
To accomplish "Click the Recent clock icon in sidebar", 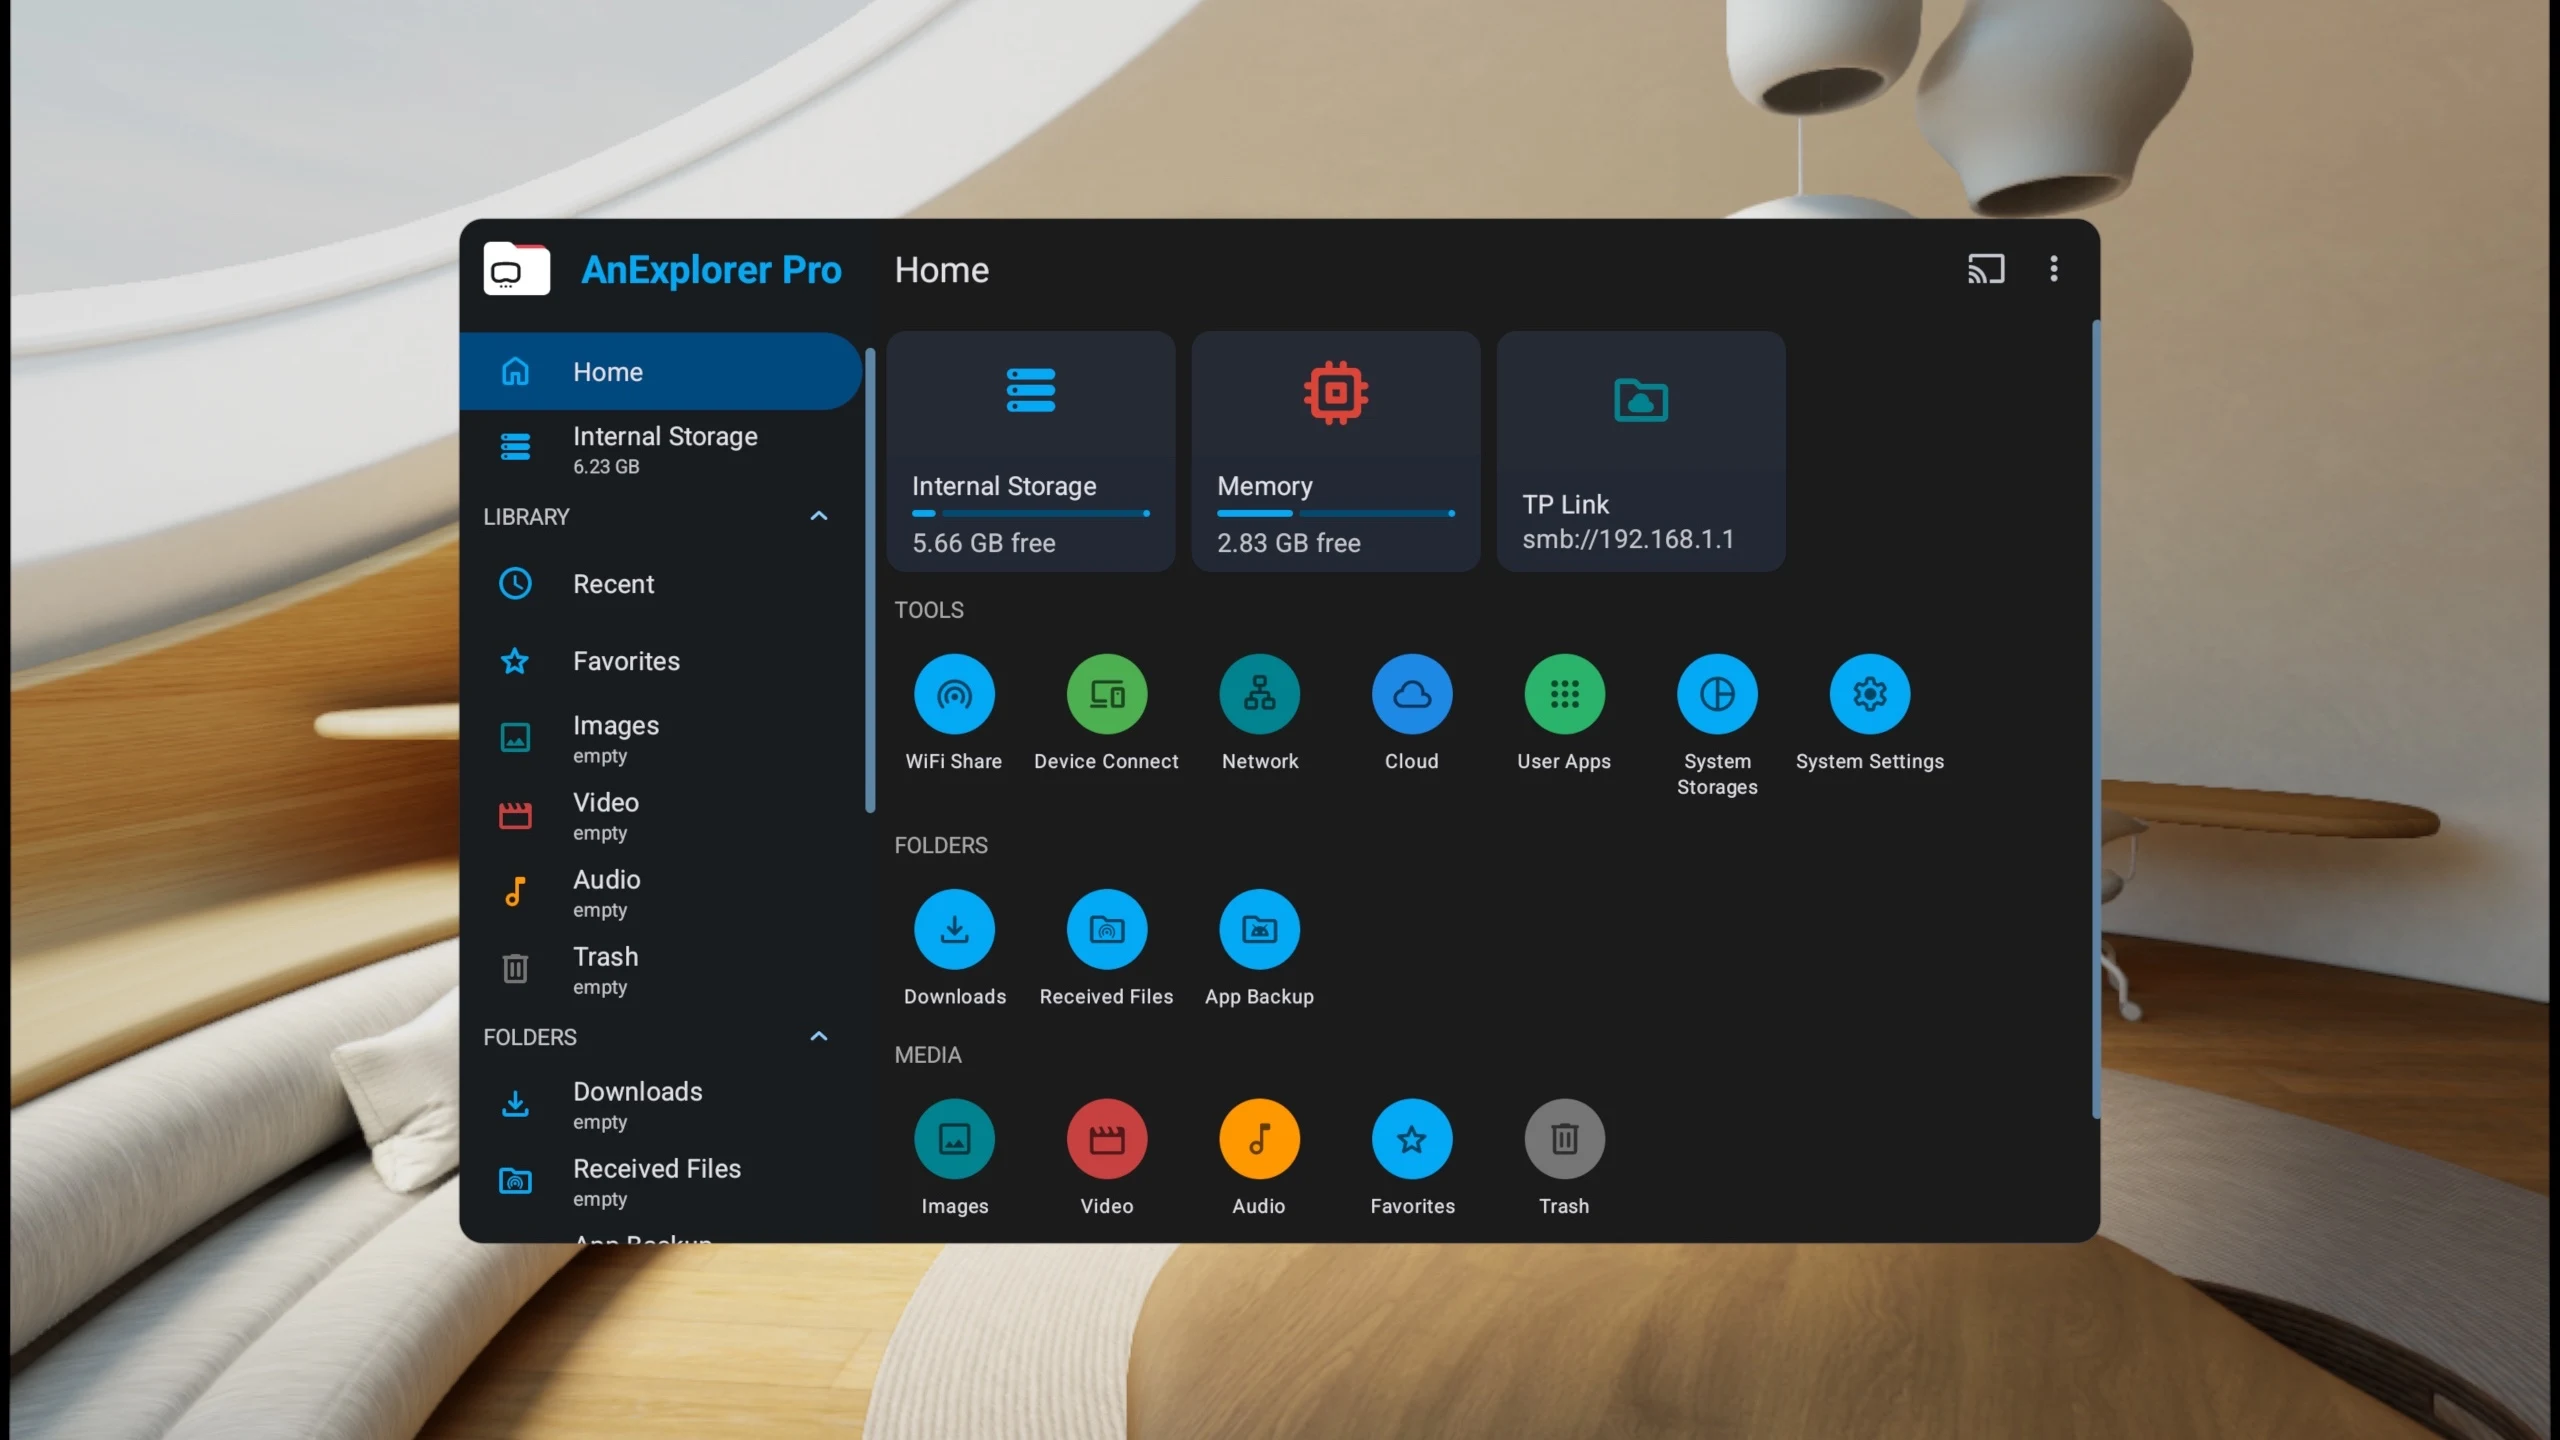I will (x=515, y=584).
